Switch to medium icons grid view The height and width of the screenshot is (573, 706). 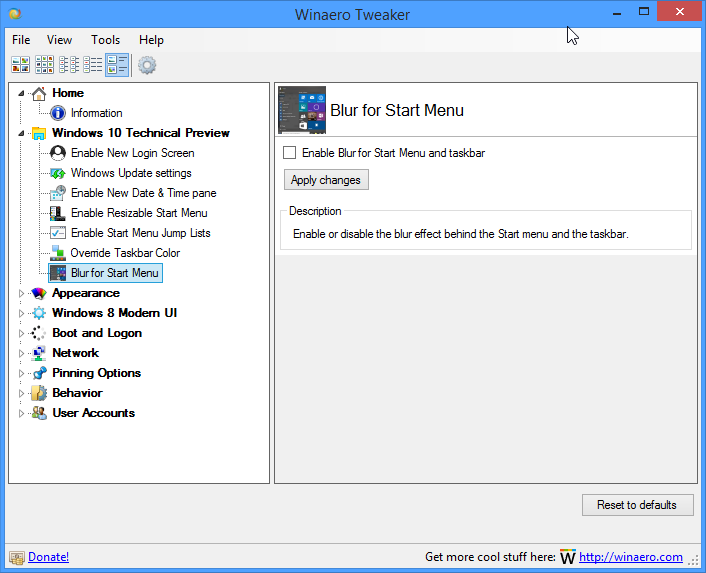pyautogui.click(x=44, y=65)
